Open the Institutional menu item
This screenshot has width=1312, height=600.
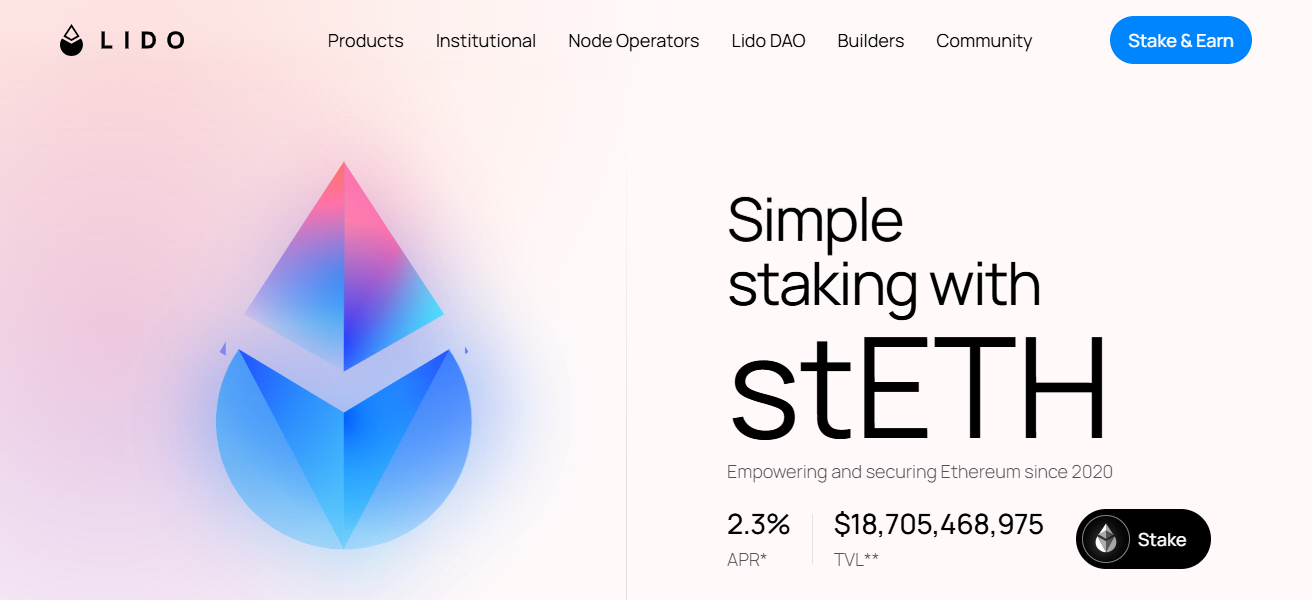(486, 41)
